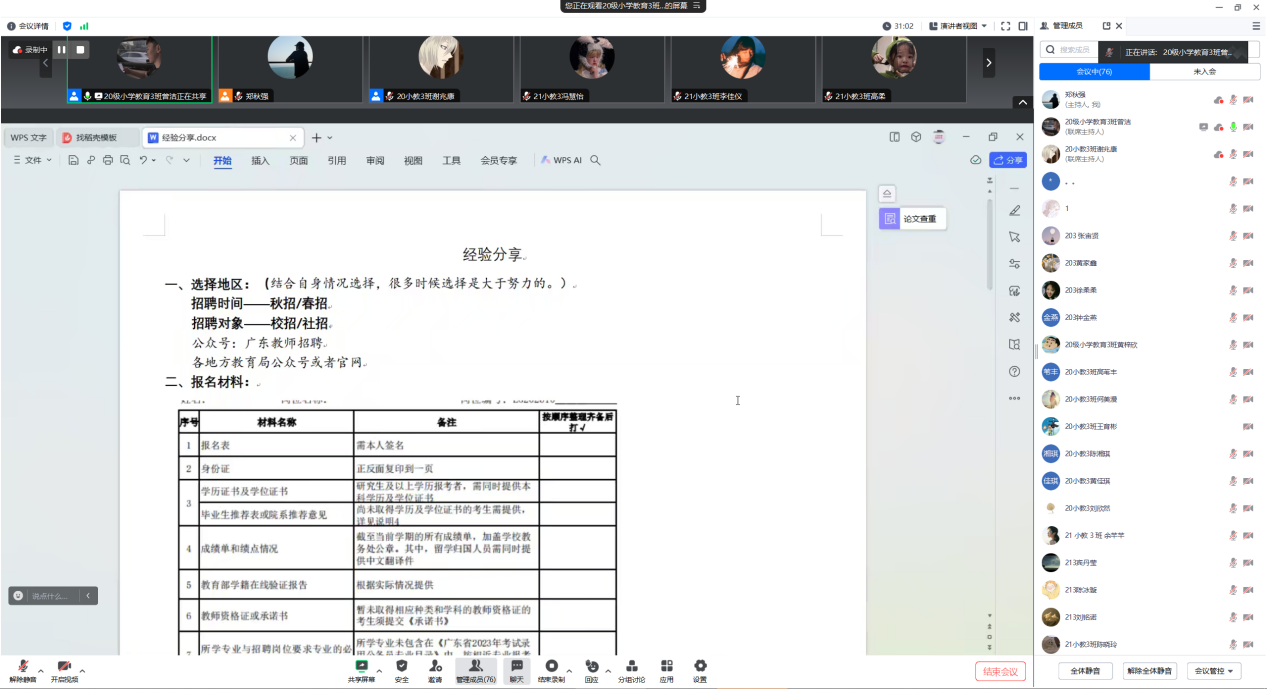Click the 结束会议 button

click(x=1000, y=671)
